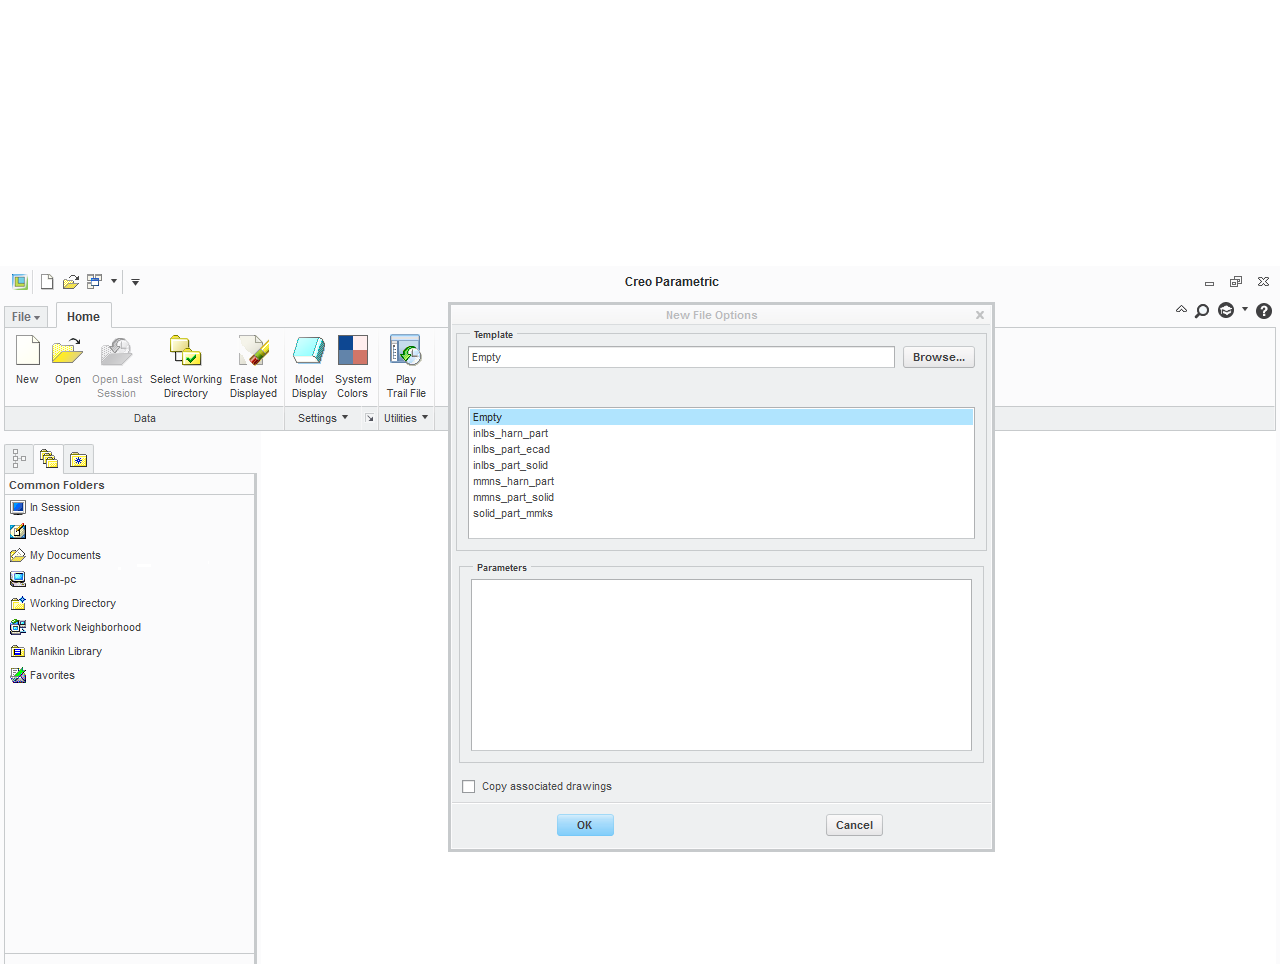
Task: Select the Home ribbon tab
Action: 83,317
